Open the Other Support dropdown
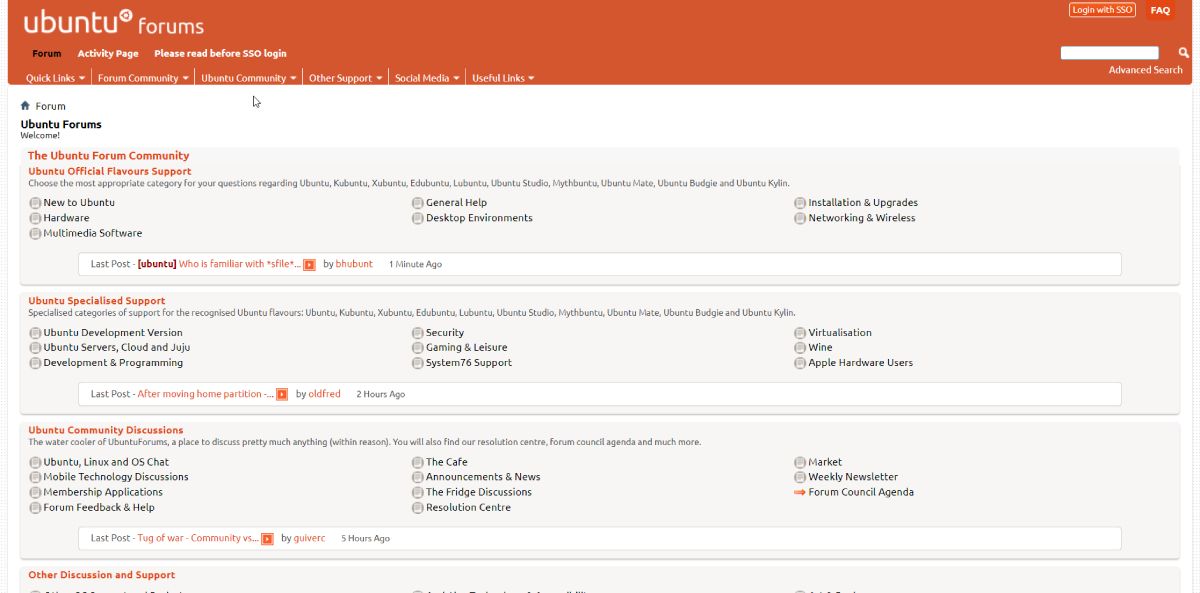Image resolution: width=1200 pixels, height=593 pixels. click(x=346, y=78)
